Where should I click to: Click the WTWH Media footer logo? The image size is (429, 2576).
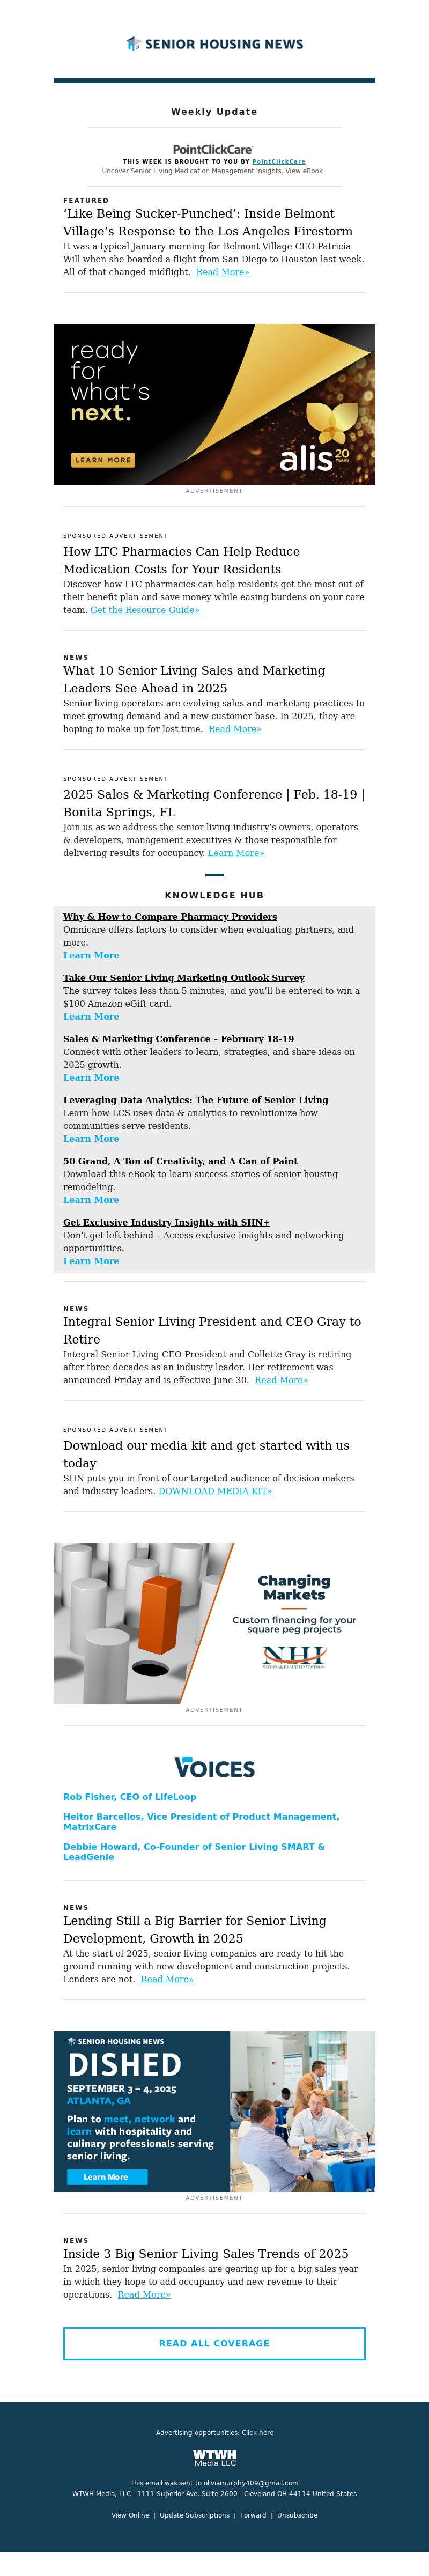coord(214,2457)
